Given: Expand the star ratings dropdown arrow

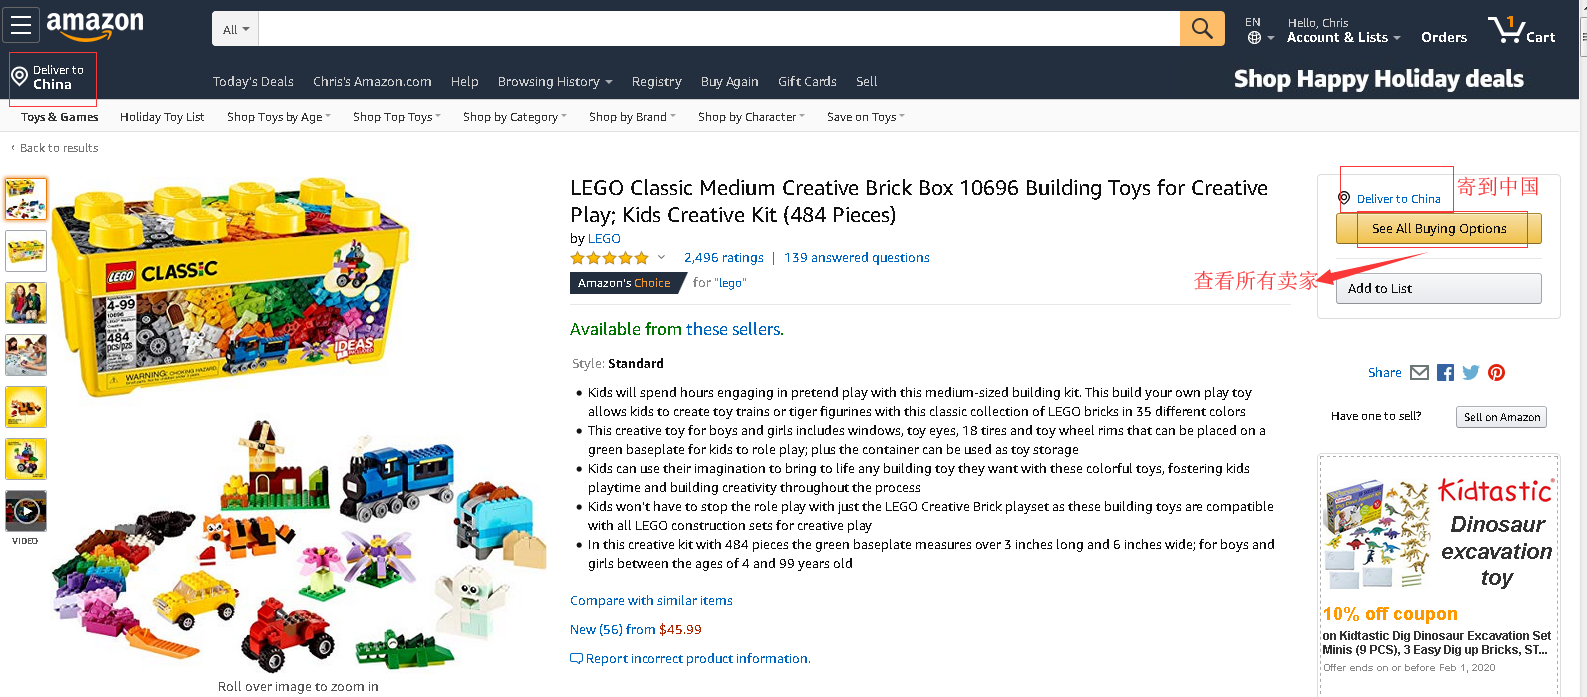Looking at the screenshot, I should click(661, 258).
